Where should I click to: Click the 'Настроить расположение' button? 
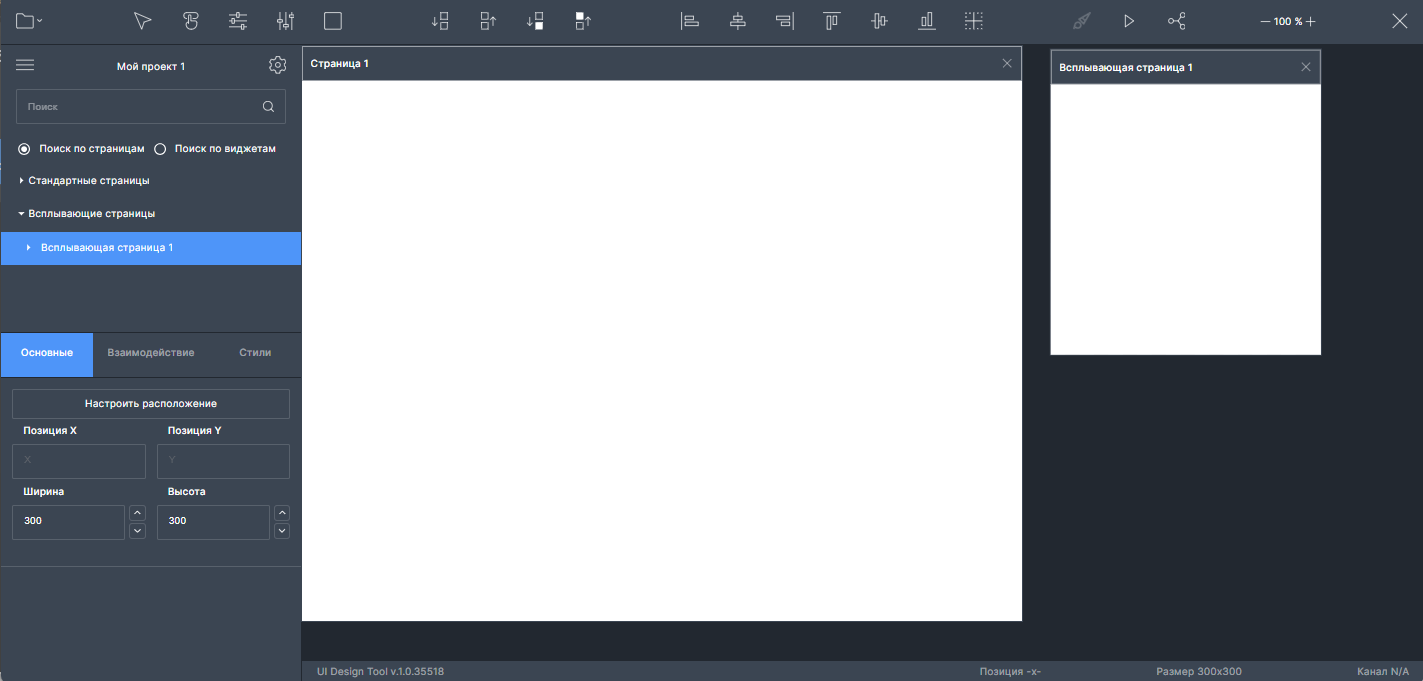(x=151, y=404)
